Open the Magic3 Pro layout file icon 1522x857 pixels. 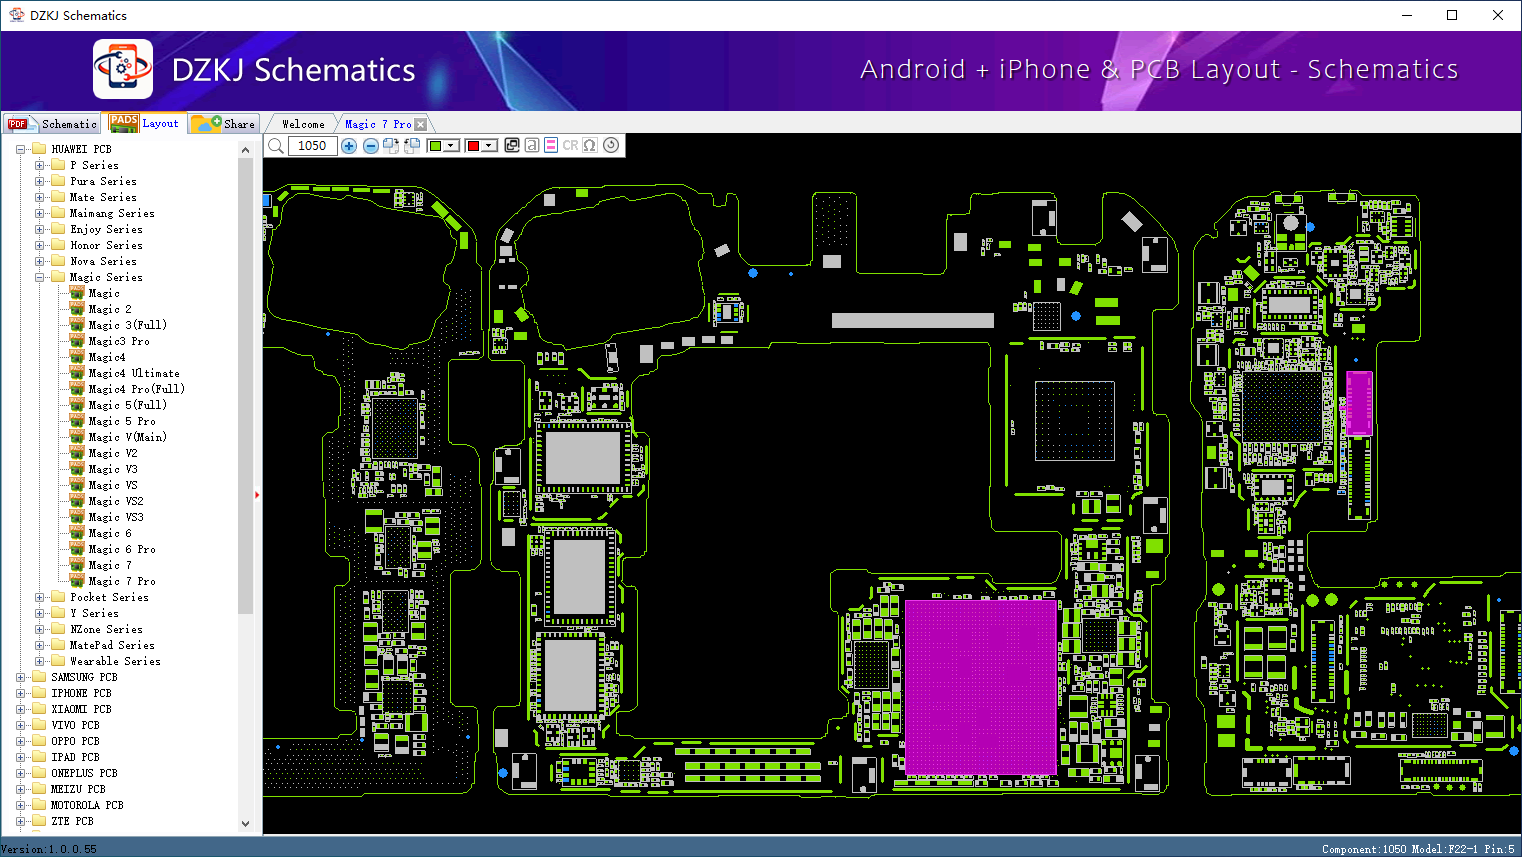click(x=77, y=341)
